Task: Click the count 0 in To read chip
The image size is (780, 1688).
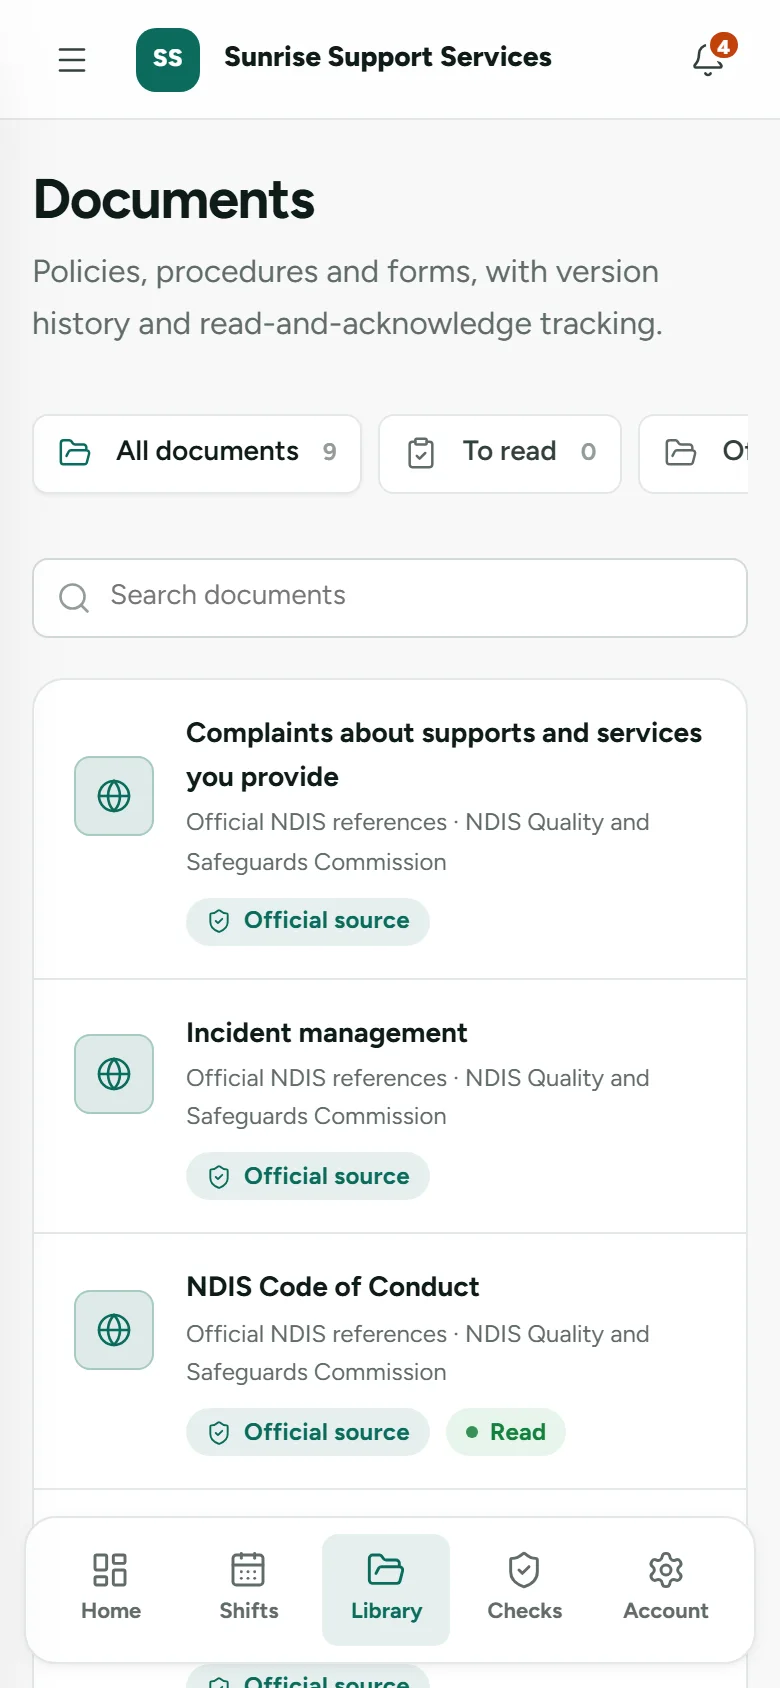Action: coord(588,453)
